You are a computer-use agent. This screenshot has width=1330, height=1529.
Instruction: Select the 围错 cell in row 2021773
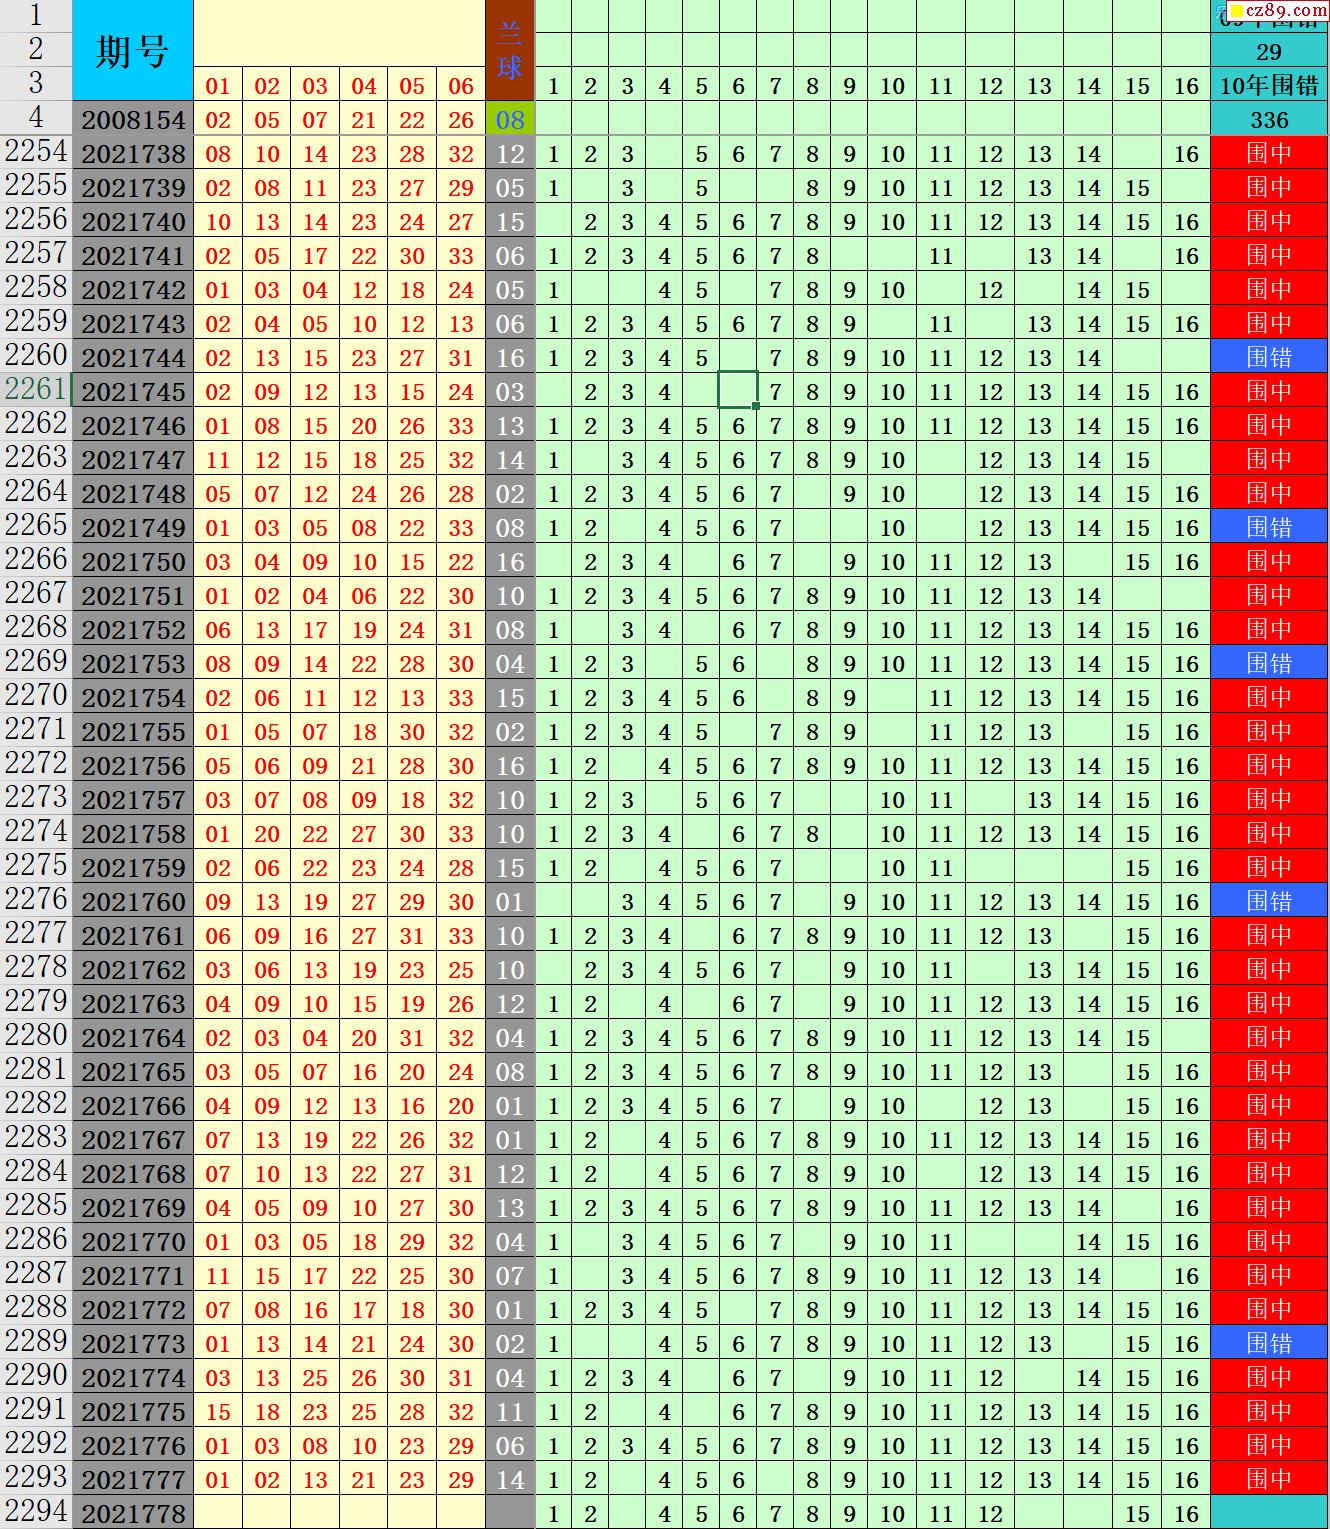(x=1269, y=1343)
